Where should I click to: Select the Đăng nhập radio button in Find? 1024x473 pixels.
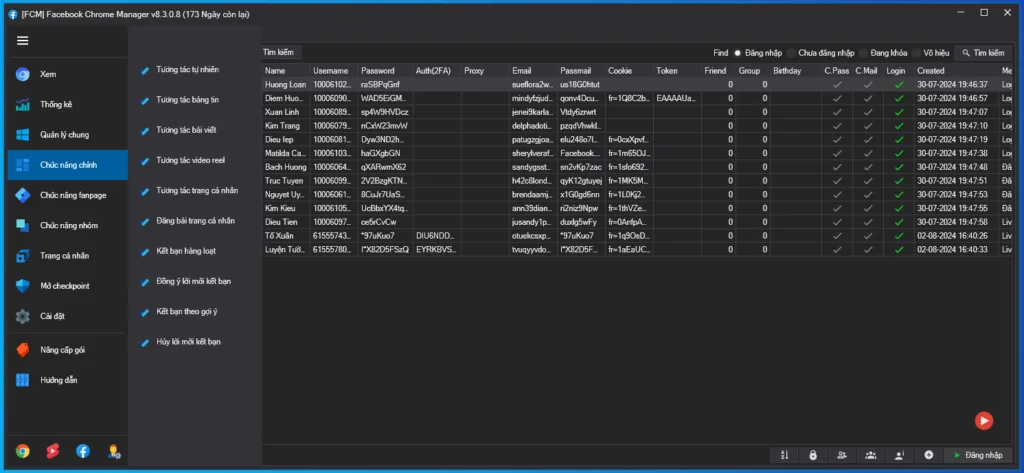click(x=738, y=53)
